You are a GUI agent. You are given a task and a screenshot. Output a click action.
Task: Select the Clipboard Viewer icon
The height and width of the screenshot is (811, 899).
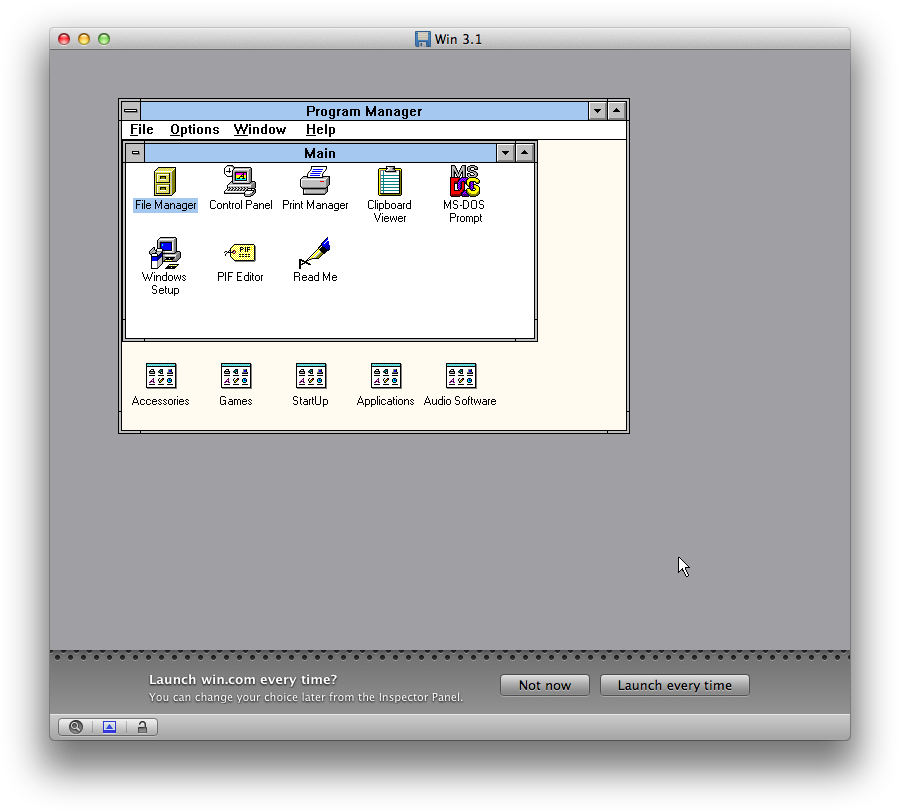tap(390, 181)
